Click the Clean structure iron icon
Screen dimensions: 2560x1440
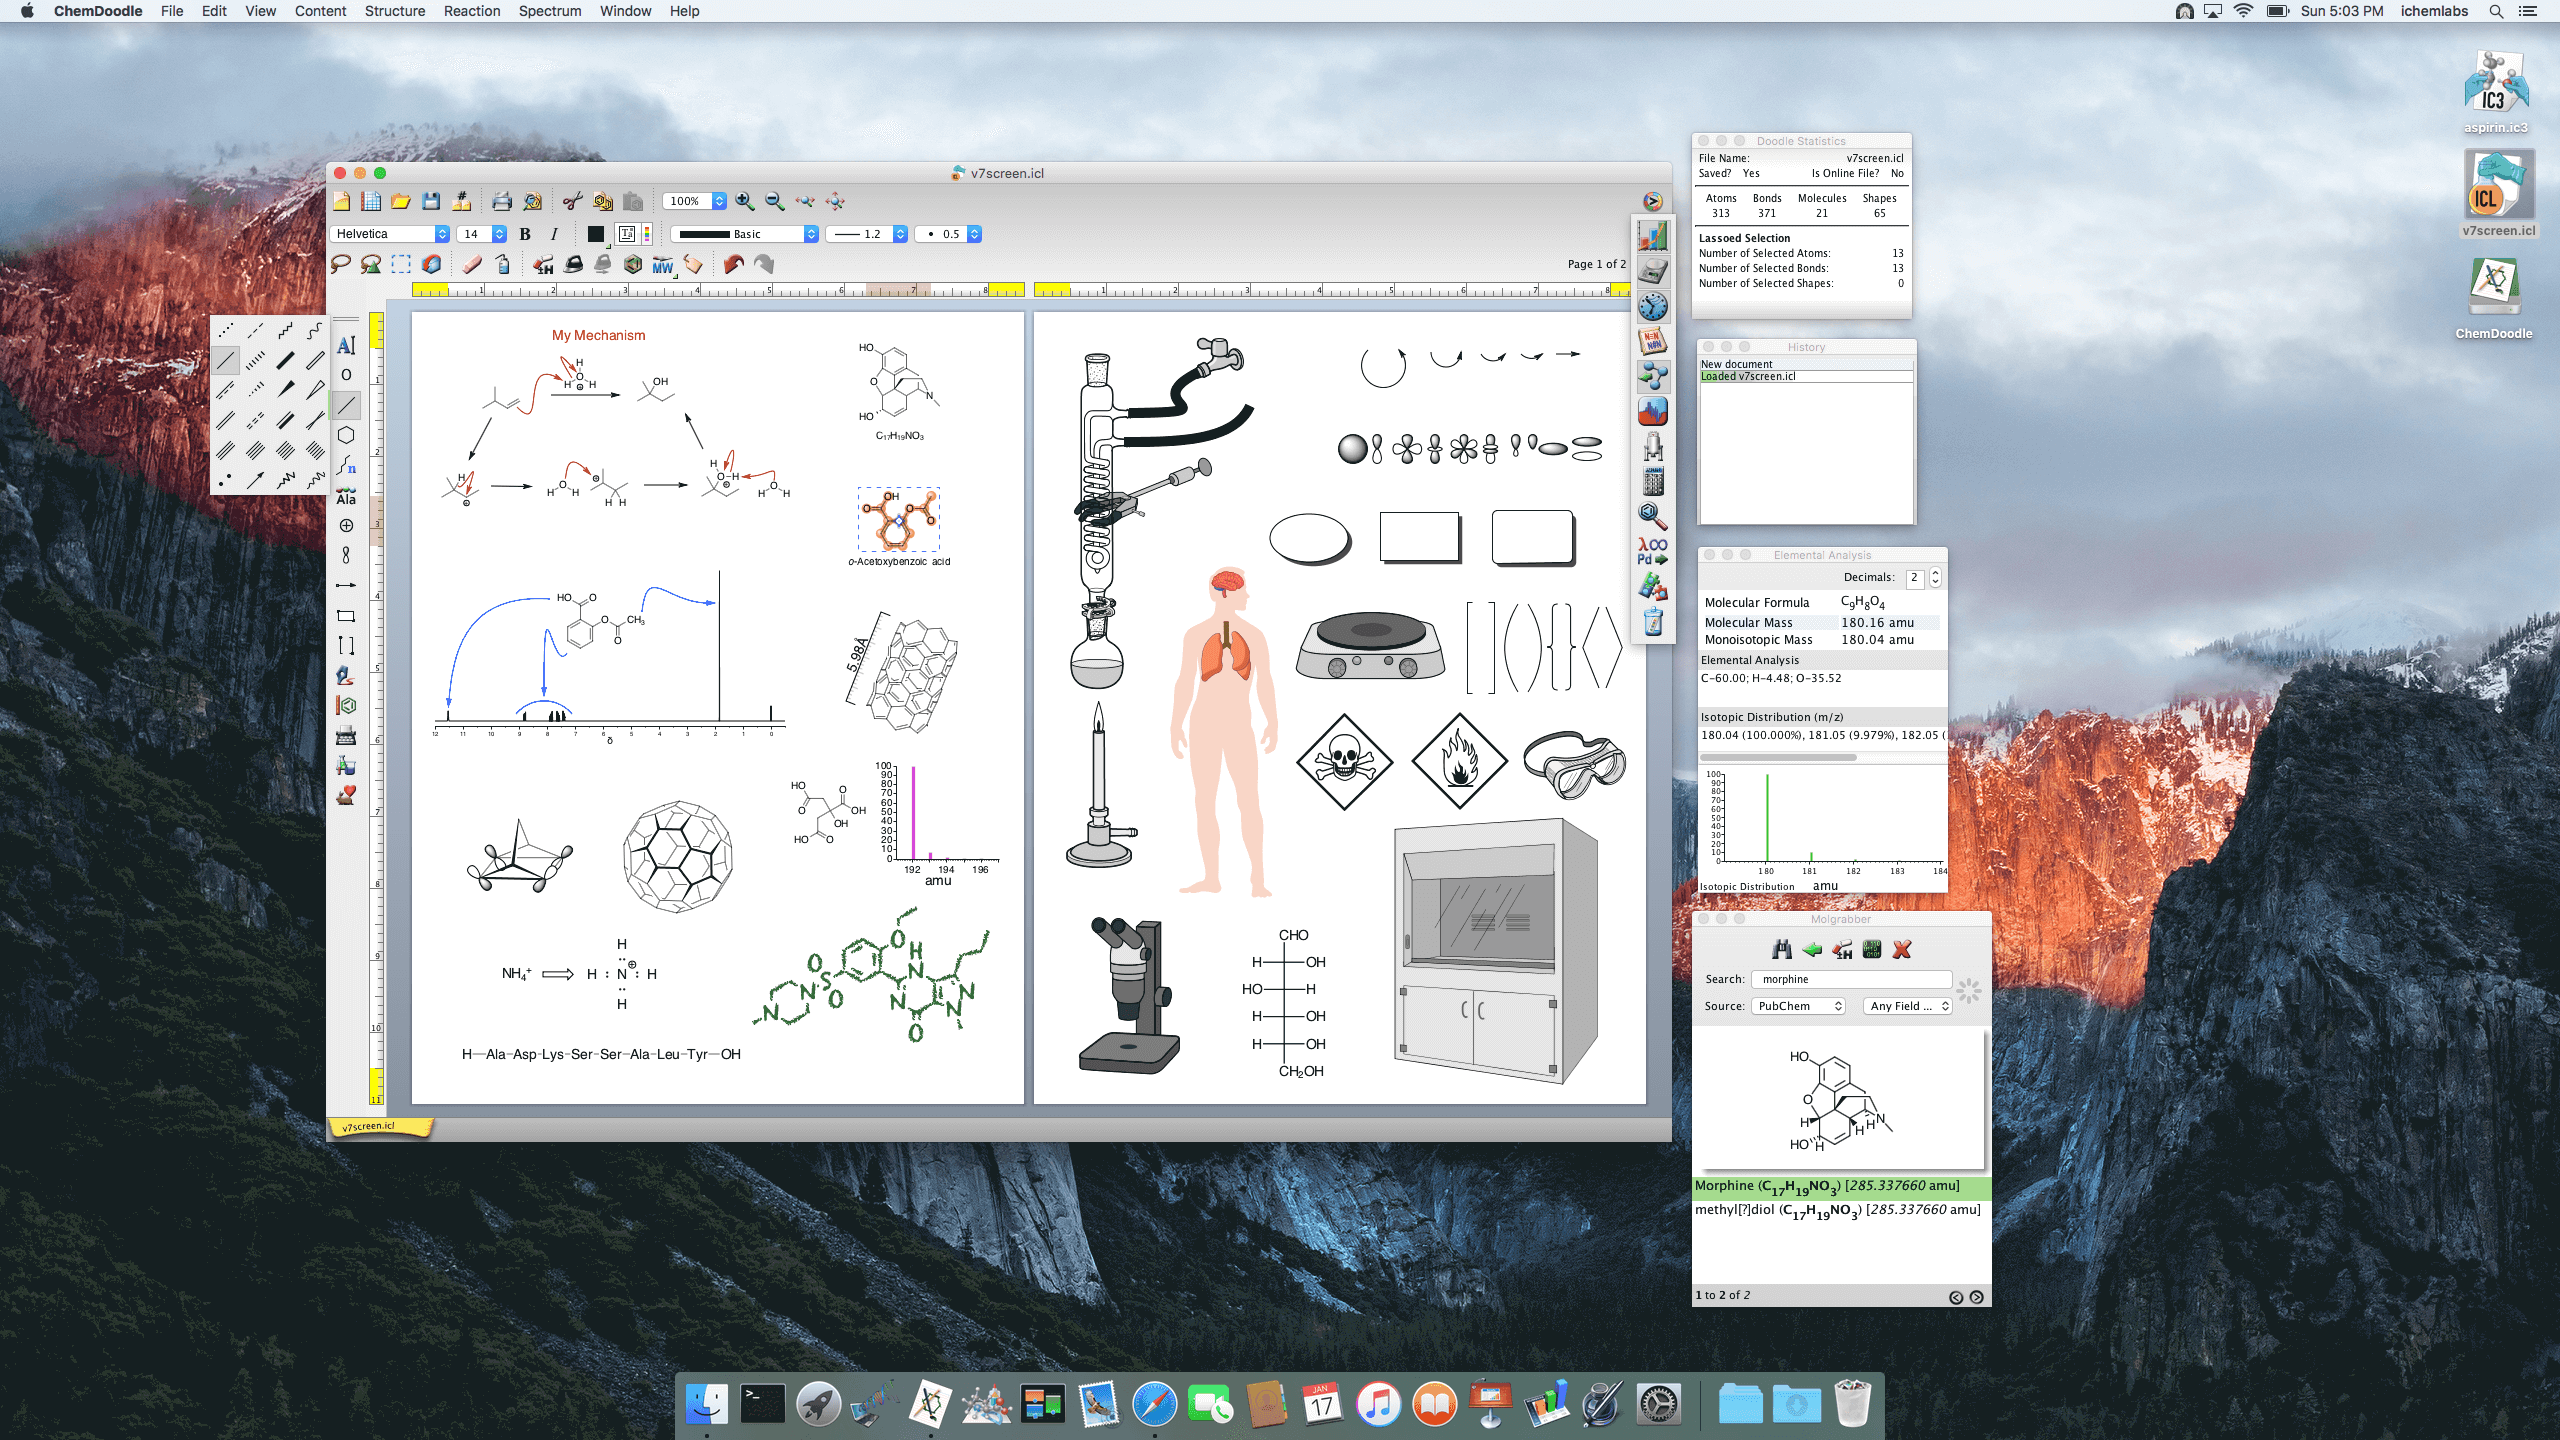(x=572, y=265)
